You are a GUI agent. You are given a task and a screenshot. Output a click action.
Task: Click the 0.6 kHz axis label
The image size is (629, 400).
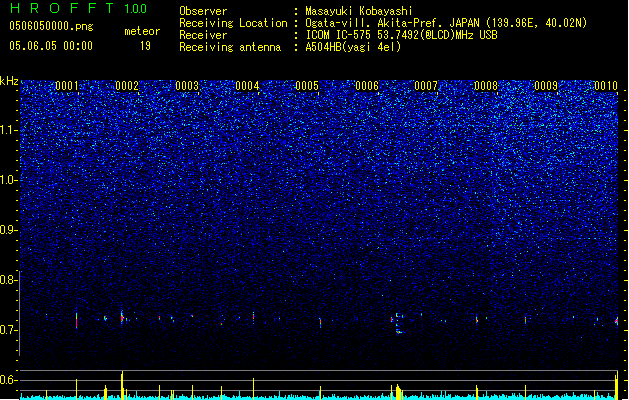(9, 380)
